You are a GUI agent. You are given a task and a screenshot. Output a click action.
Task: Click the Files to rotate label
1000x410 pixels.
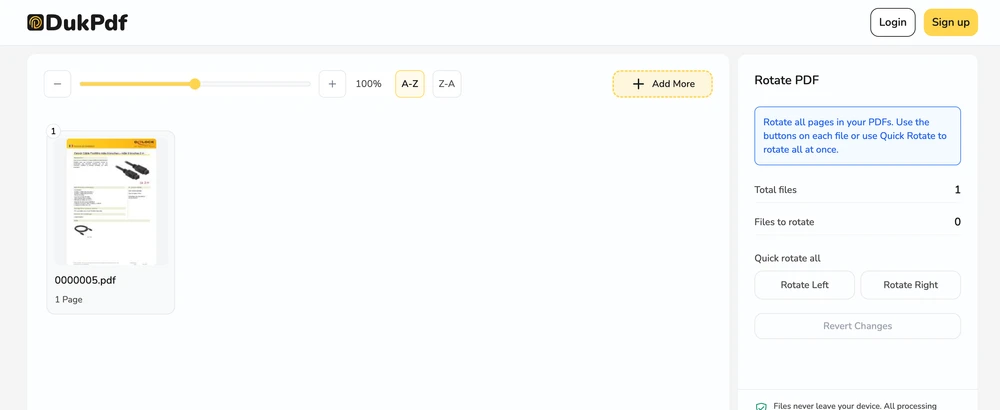click(784, 222)
